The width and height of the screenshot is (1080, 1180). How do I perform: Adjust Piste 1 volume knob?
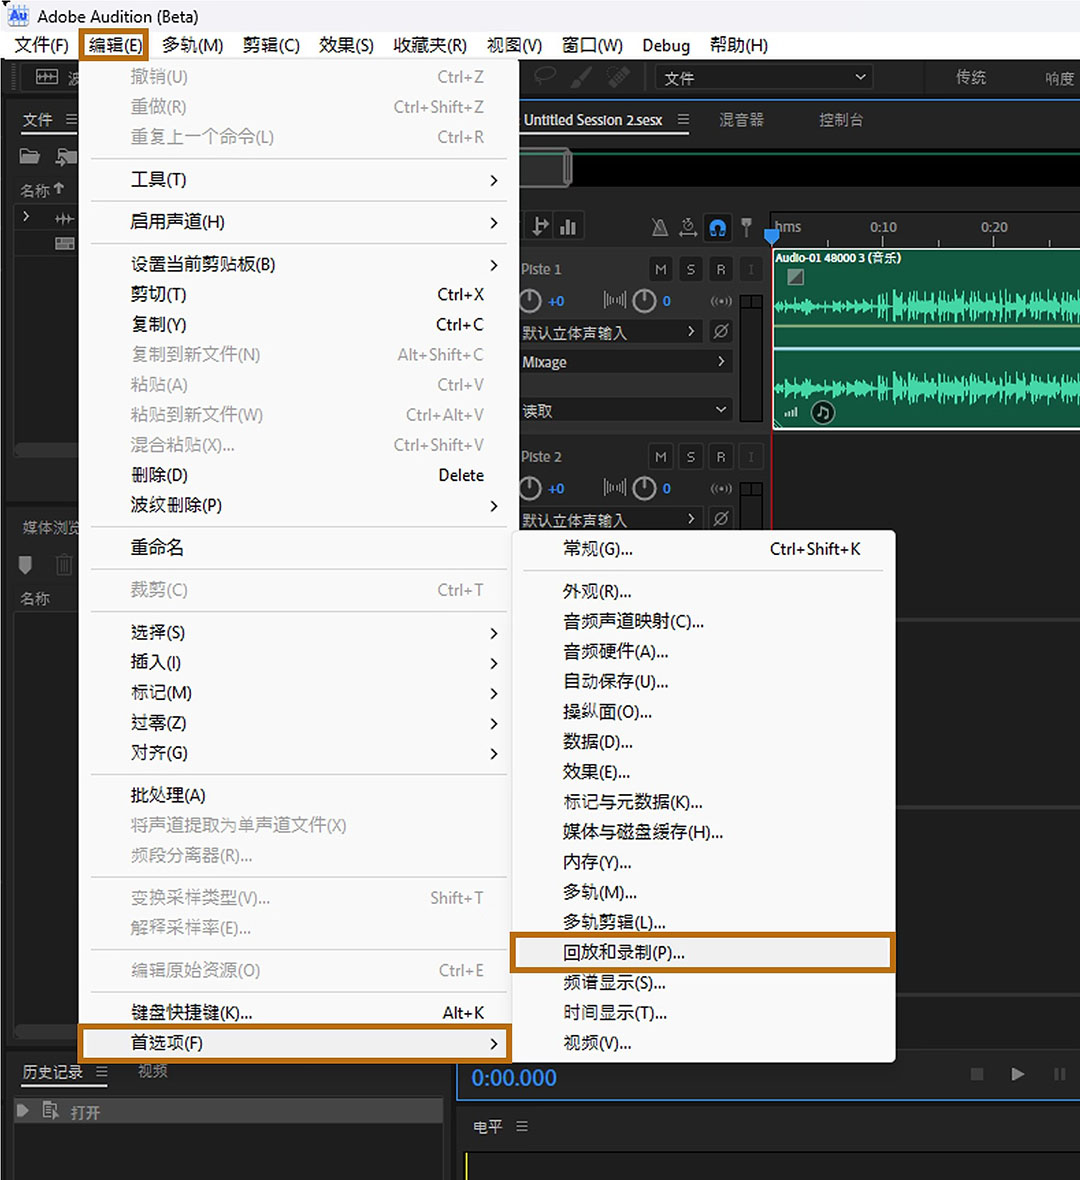coord(530,301)
